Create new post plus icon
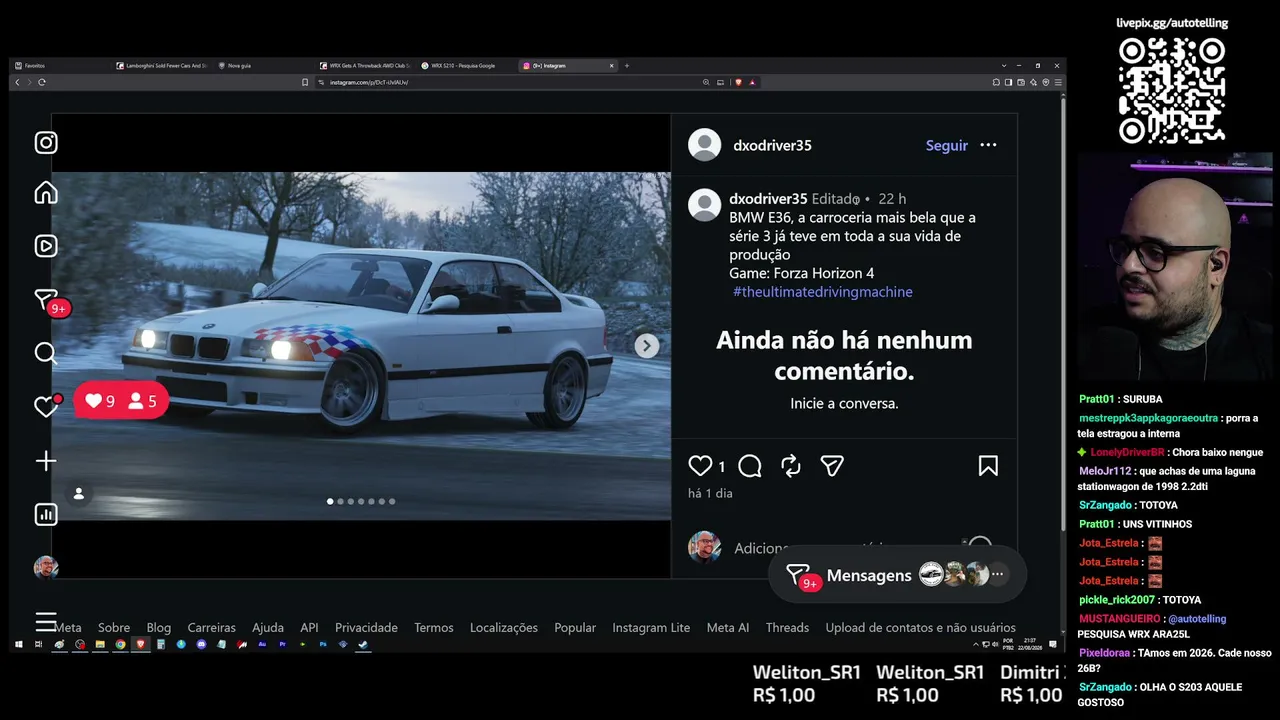This screenshot has height=720, width=1280. point(46,461)
